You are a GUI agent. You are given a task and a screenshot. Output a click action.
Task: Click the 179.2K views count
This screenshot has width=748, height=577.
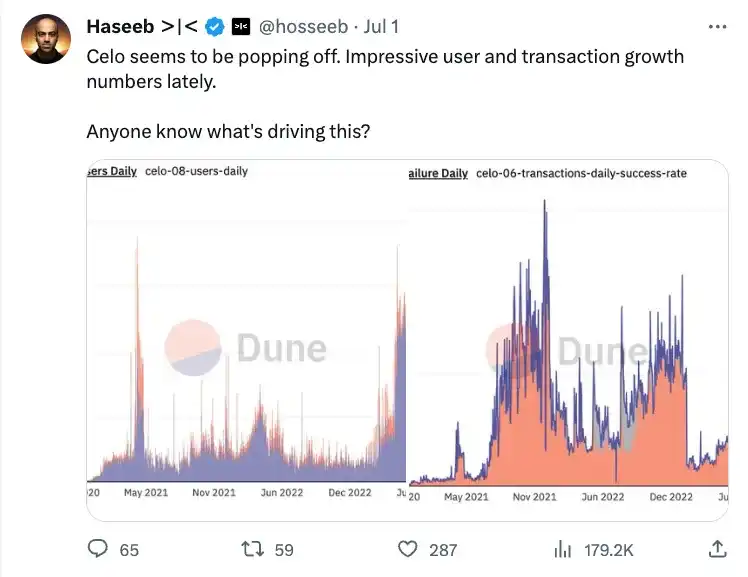[x=609, y=549]
